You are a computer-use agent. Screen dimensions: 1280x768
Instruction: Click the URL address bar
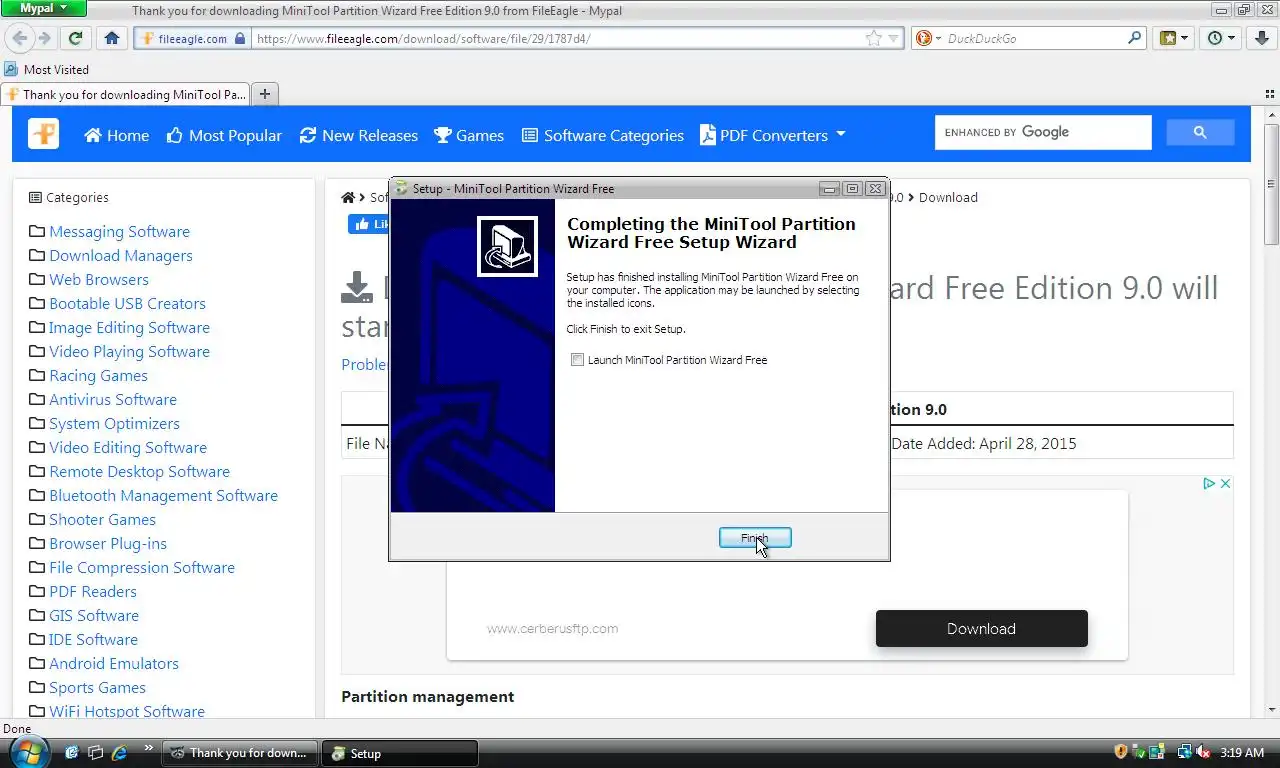(x=558, y=38)
